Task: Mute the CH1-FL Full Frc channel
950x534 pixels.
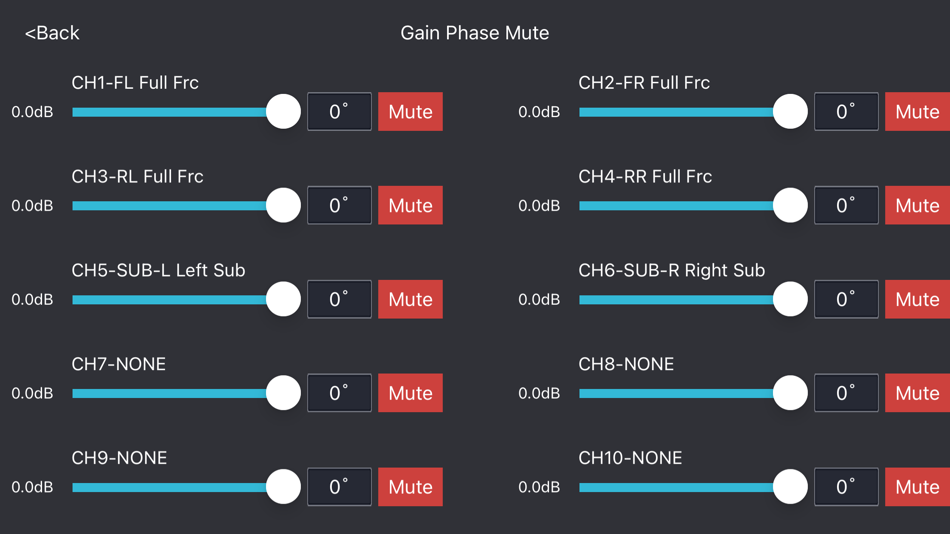Action: tap(410, 112)
